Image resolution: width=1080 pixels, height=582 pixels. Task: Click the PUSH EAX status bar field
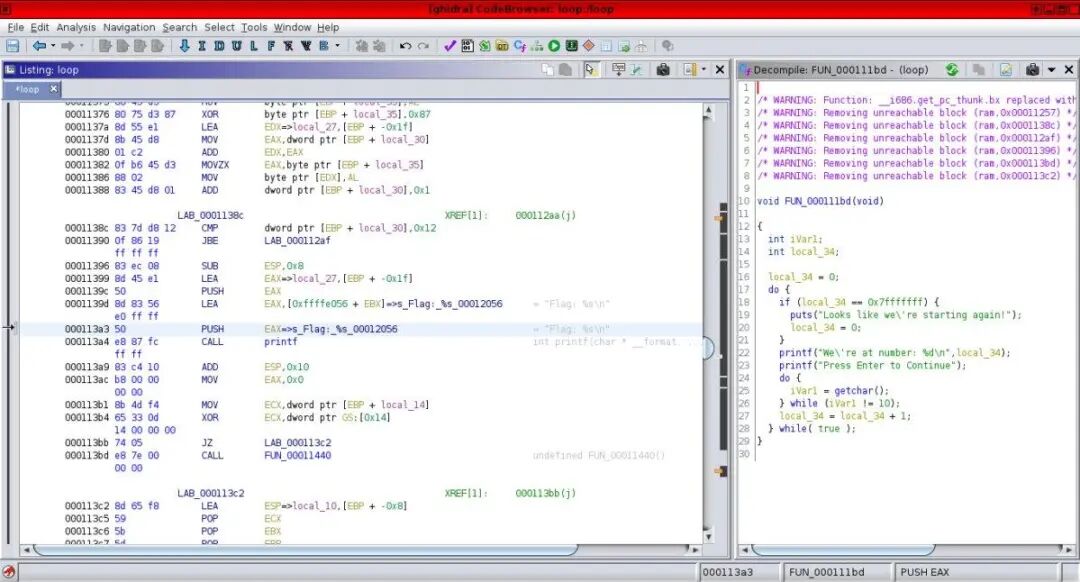pos(975,572)
